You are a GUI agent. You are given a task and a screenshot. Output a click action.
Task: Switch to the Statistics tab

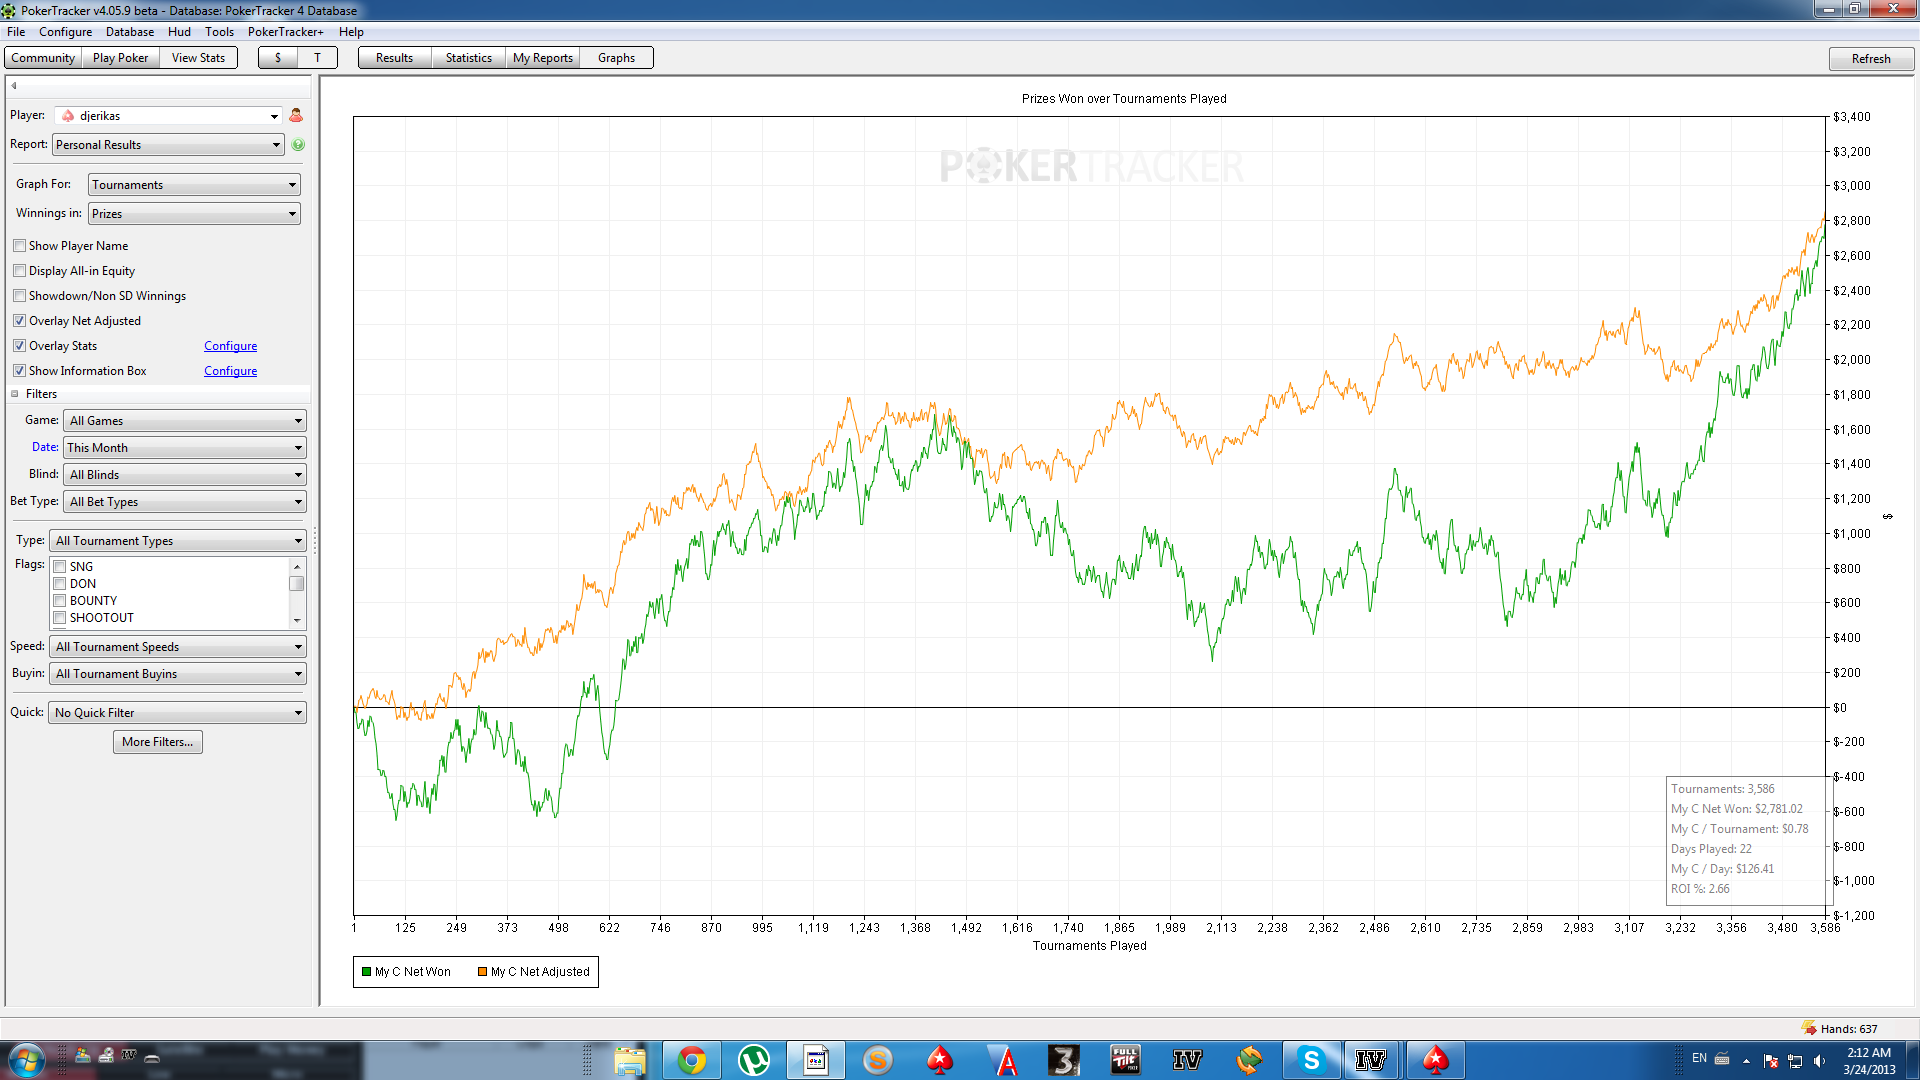pos(468,58)
